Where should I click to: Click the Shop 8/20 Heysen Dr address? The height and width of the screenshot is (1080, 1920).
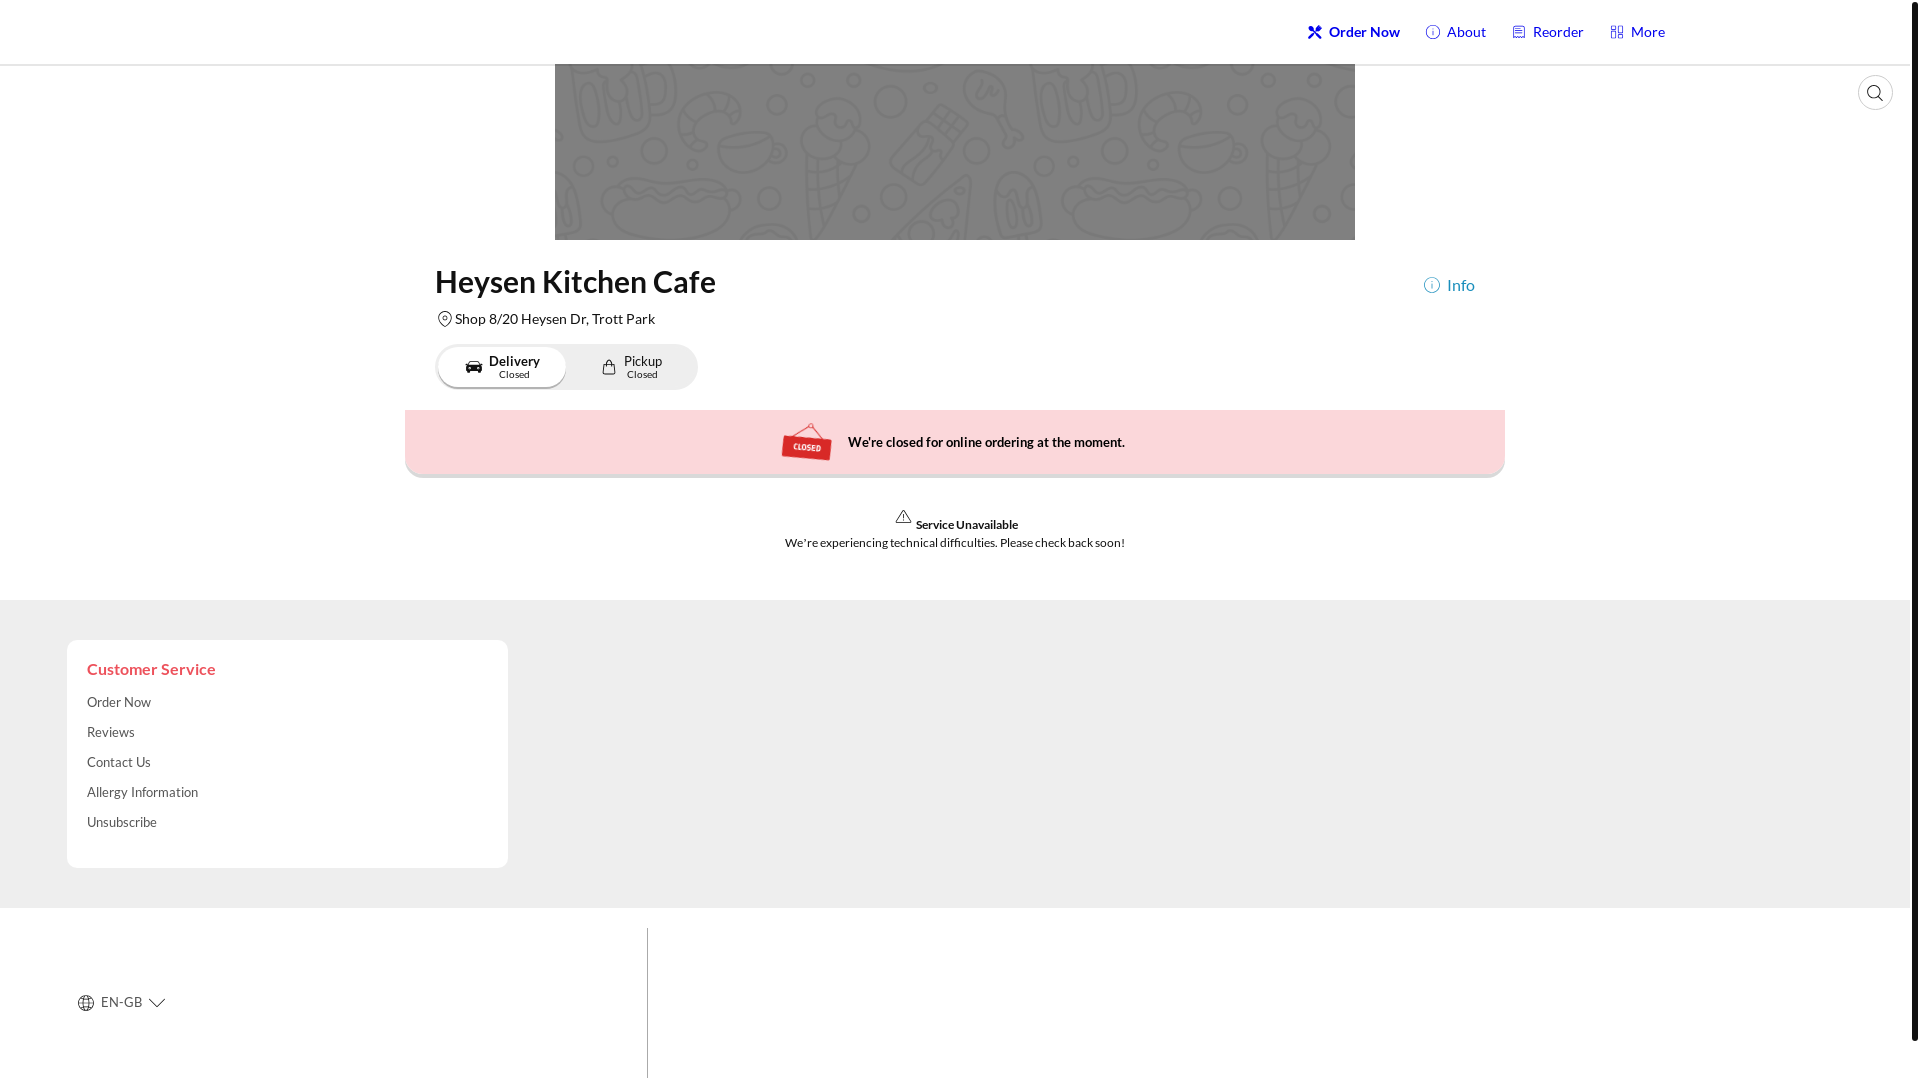(x=555, y=319)
